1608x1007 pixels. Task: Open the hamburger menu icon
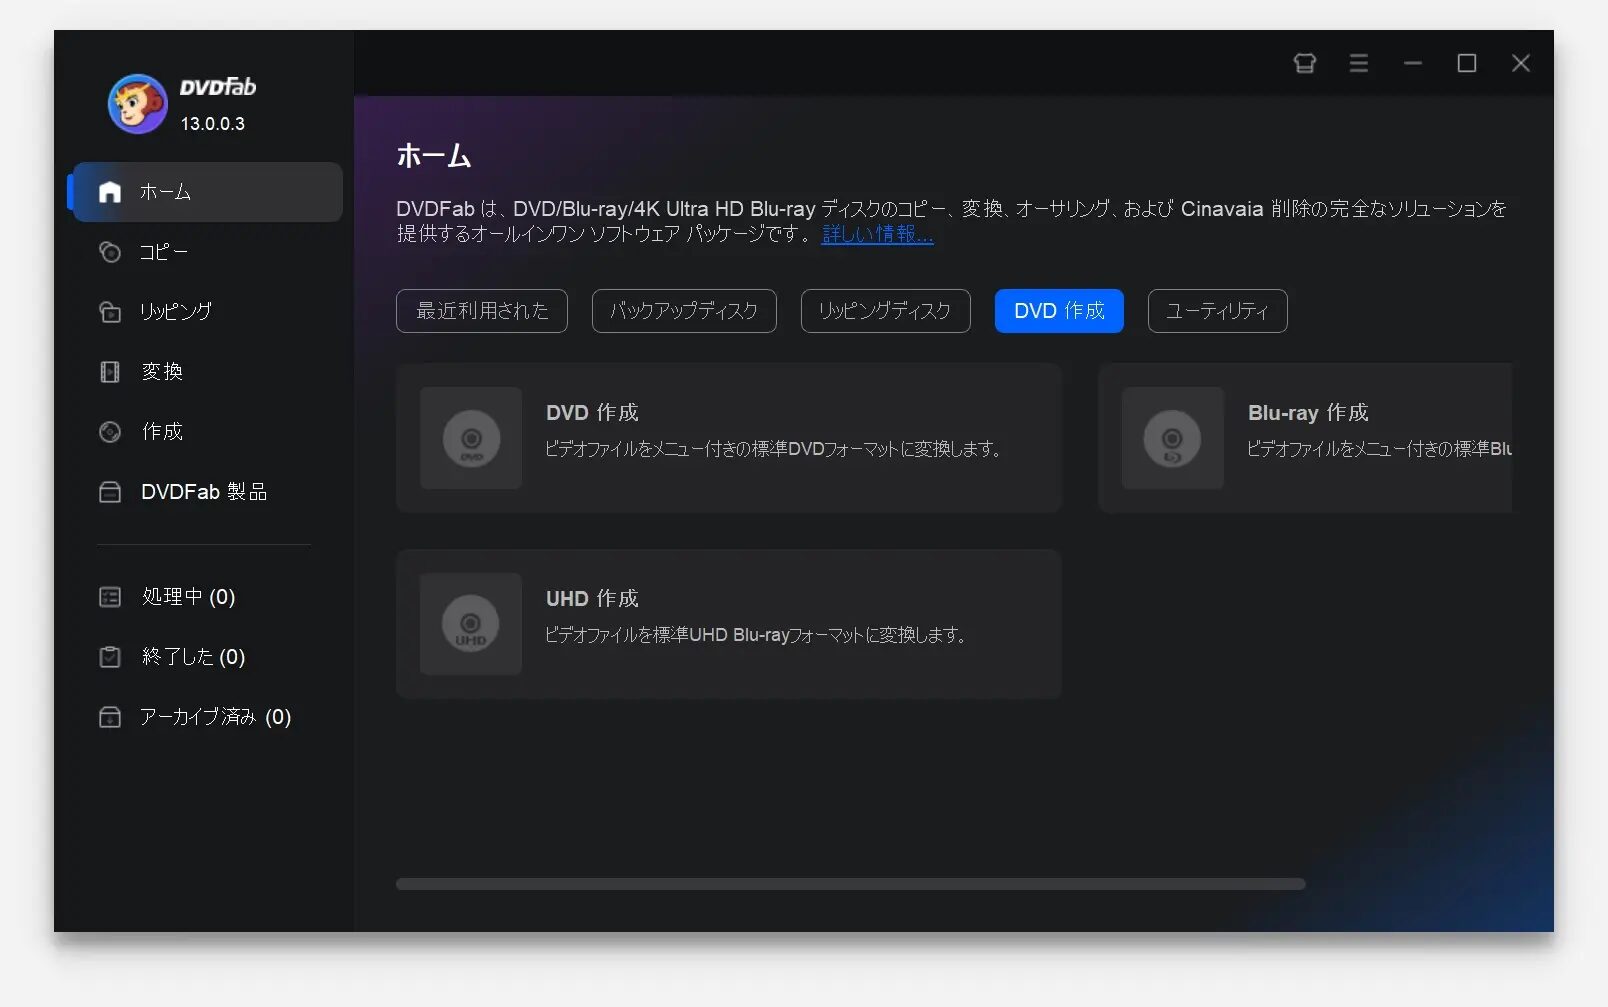click(x=1358, y=63)
